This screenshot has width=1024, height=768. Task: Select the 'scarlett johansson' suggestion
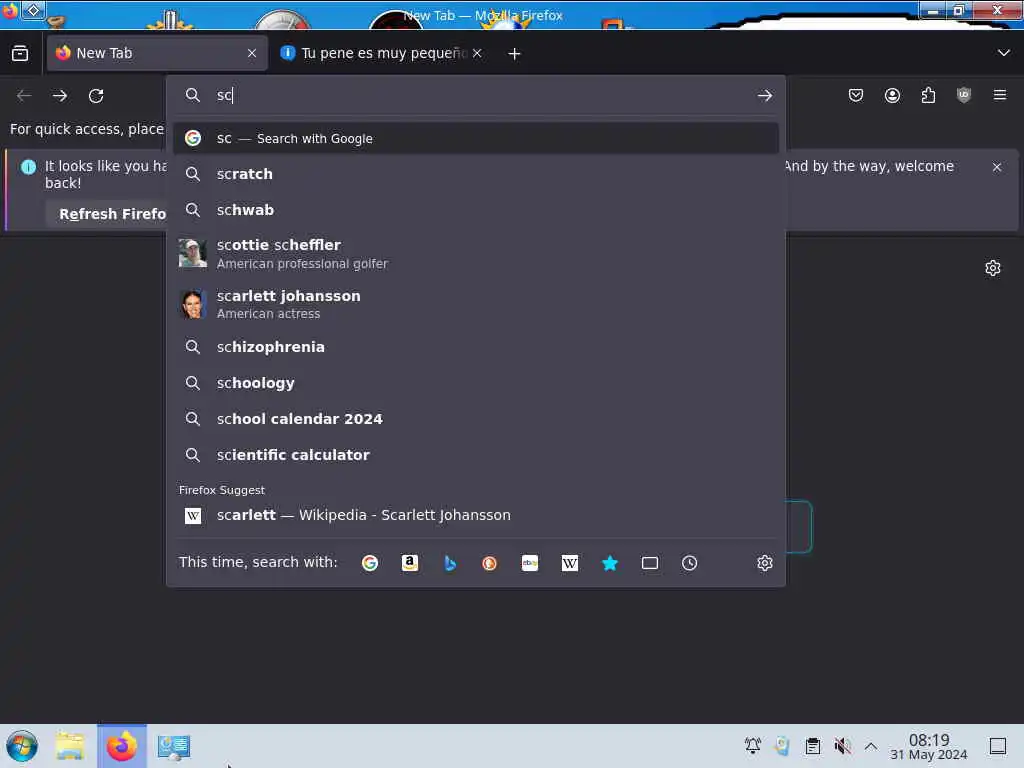[475, 304]
